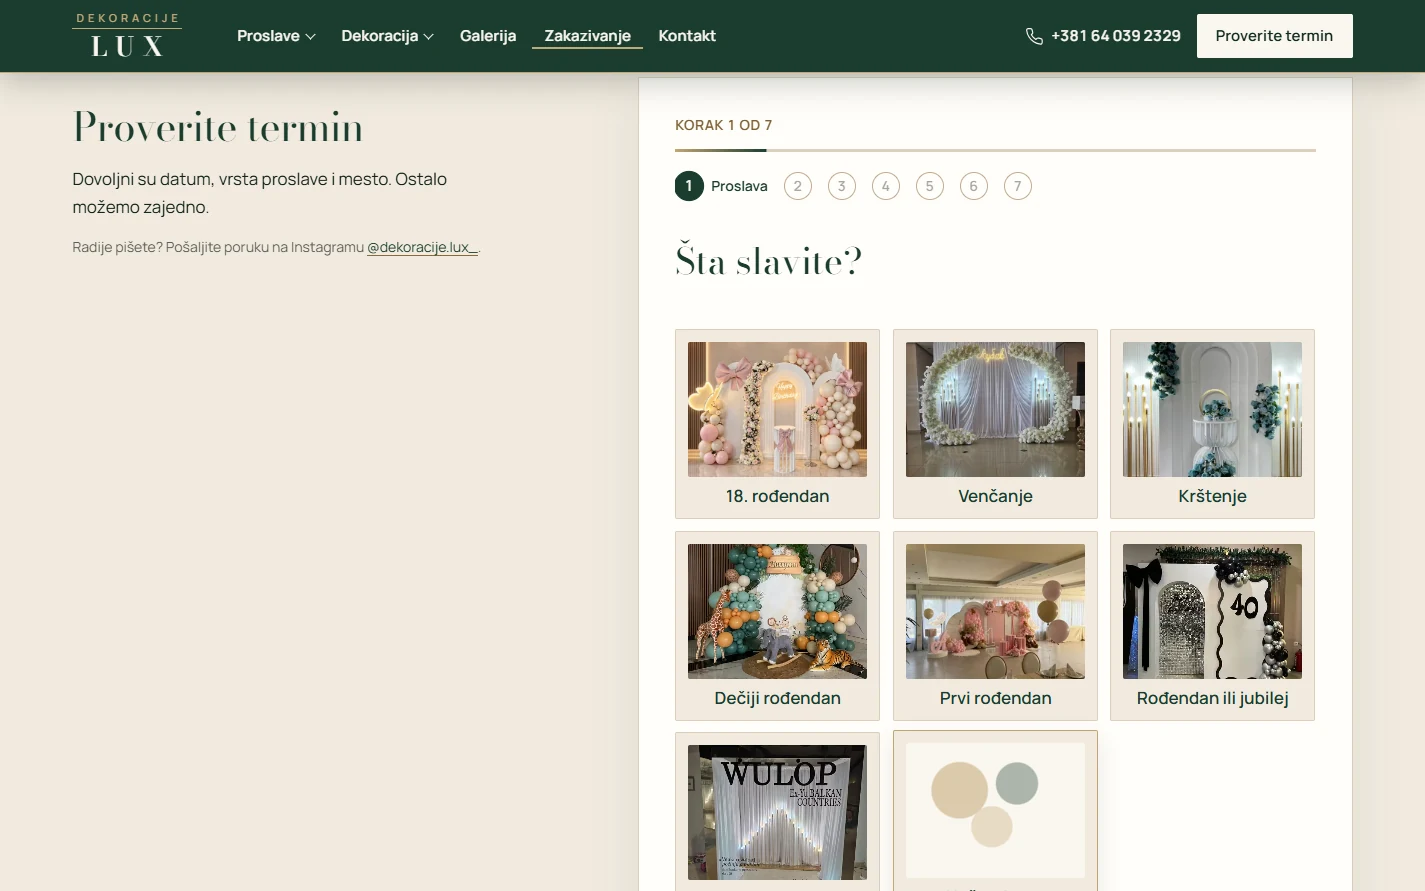Image resolution: width=1425 pixels, height=891 pixels.
Task: Jump to step 7 circle
Action: click(1018, 186)
